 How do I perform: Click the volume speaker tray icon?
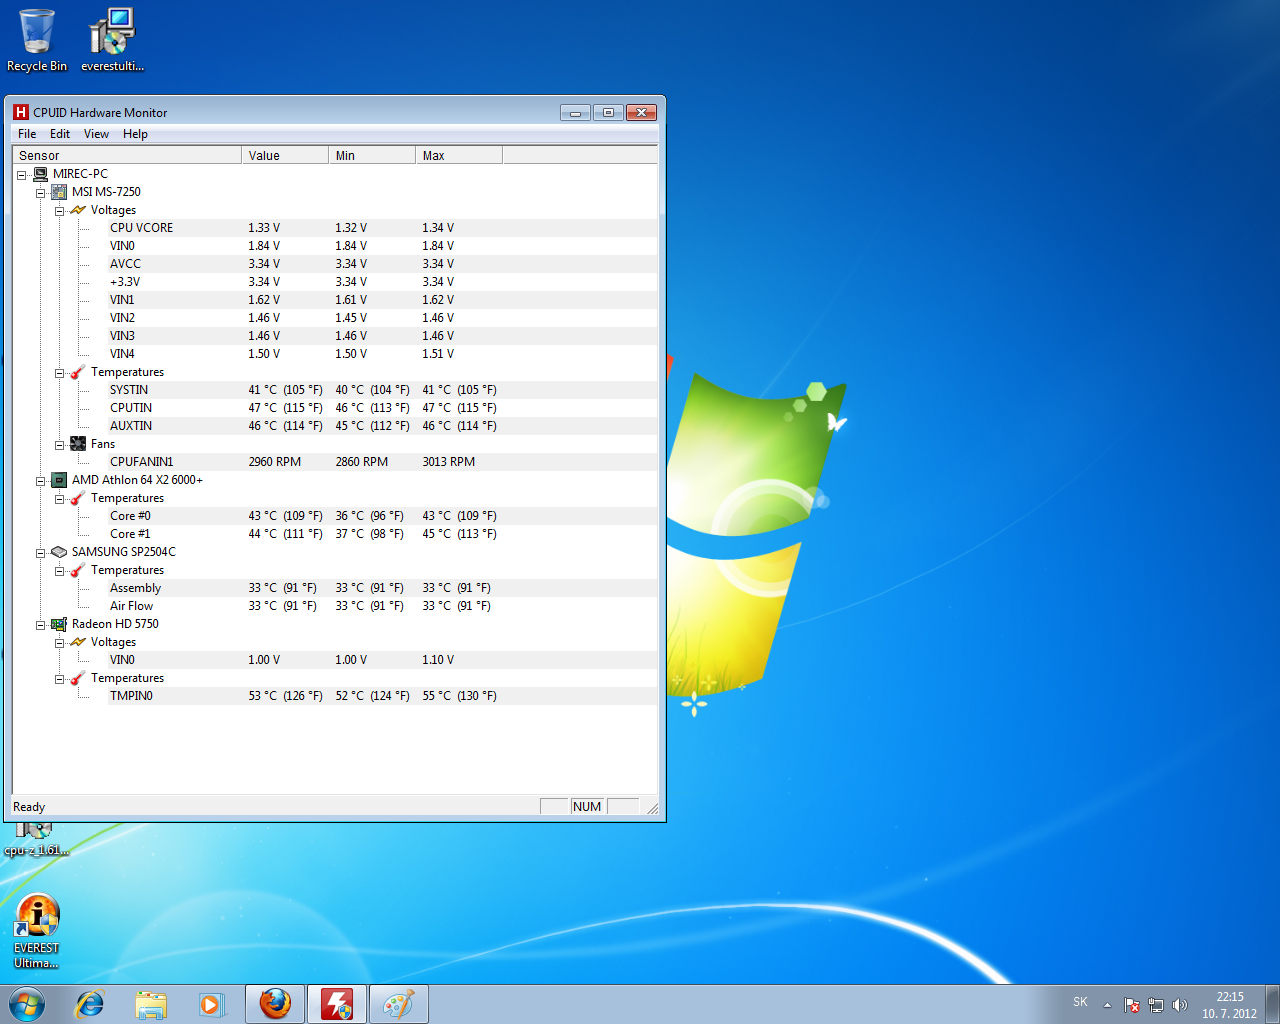click(x=1180, y=1005)
